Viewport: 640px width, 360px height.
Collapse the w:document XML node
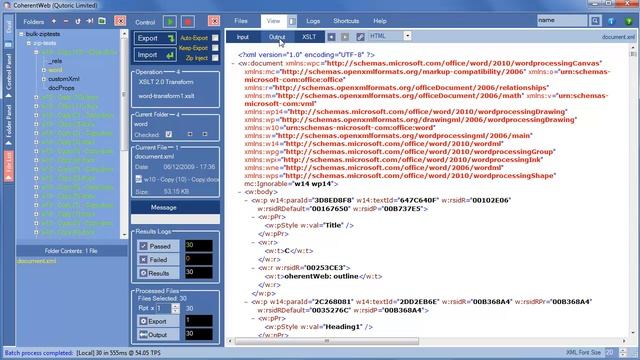coord(233,64)
